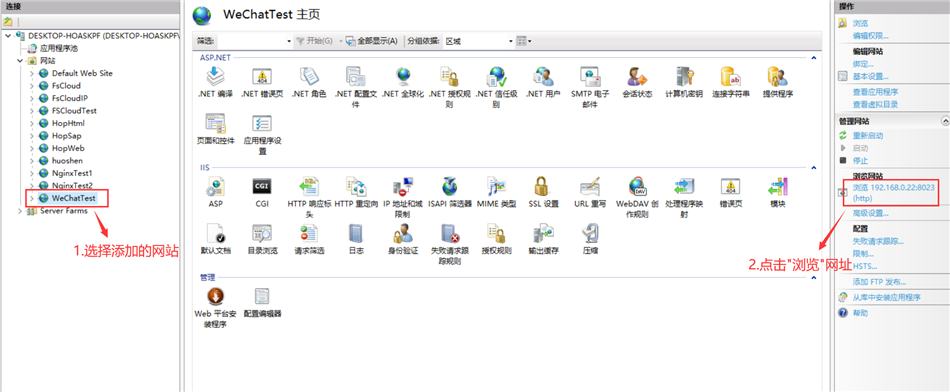The width and height of the screenshot is (950, 392).
Task: Open the 输出缓存 icon
Action: click(x=543, y=233)
